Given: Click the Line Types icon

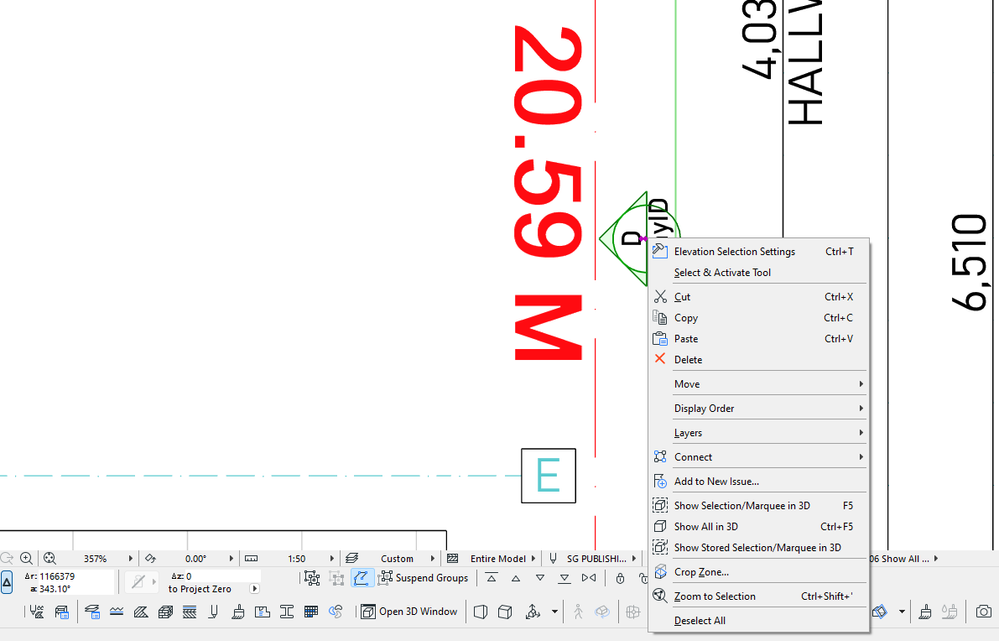Looking at the screenshot, I should click(117, 612).
